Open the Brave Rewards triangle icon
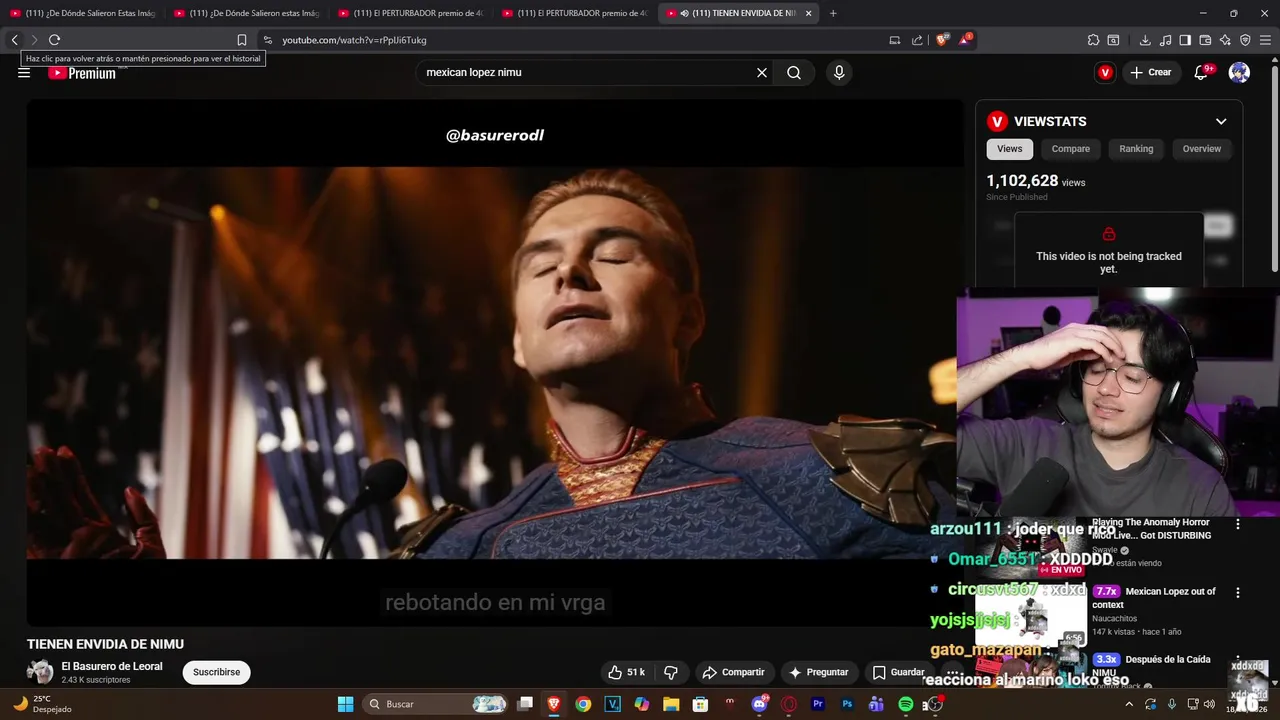 click(965, 40)
